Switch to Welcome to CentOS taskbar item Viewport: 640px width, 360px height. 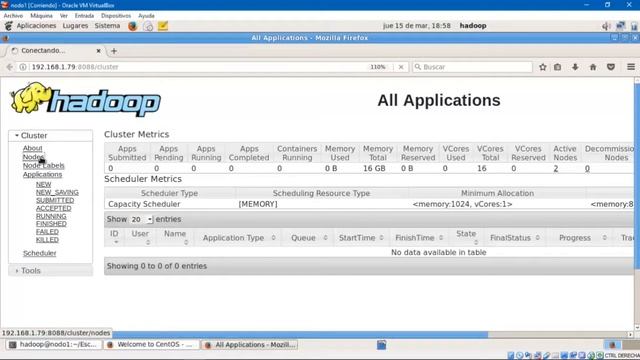point(151,345)
